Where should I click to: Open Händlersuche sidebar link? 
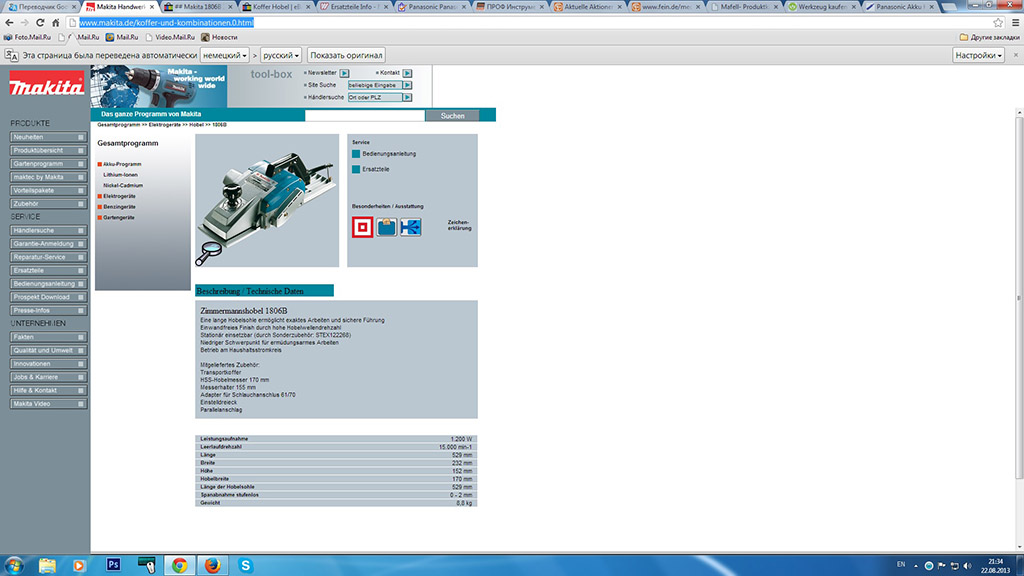[x=48, y=231]
